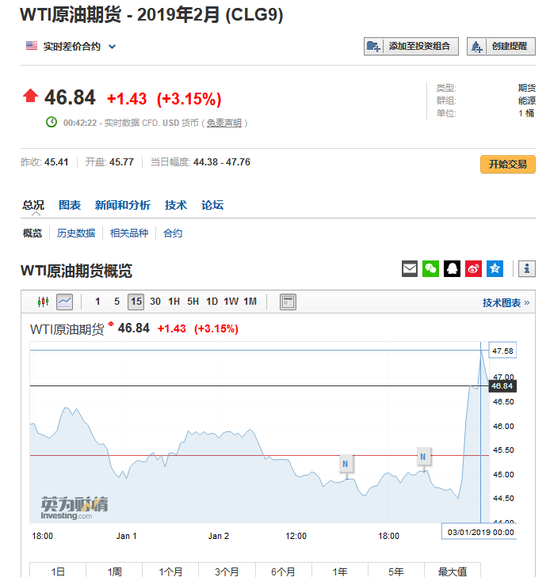Set chart interval to 1 minute
Image resolution: width=550 pixels, height=577 pixels.
click(97, 302)
